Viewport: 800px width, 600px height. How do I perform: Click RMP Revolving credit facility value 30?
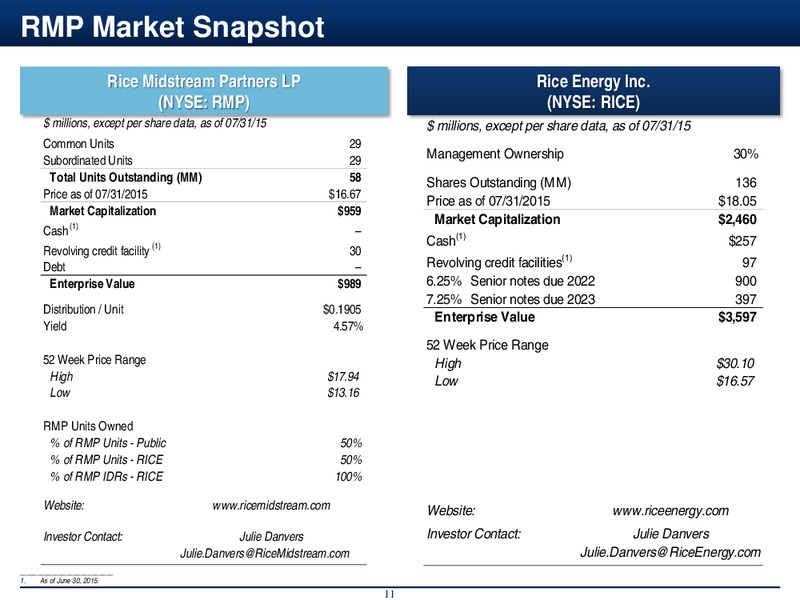tap(355, 251)
